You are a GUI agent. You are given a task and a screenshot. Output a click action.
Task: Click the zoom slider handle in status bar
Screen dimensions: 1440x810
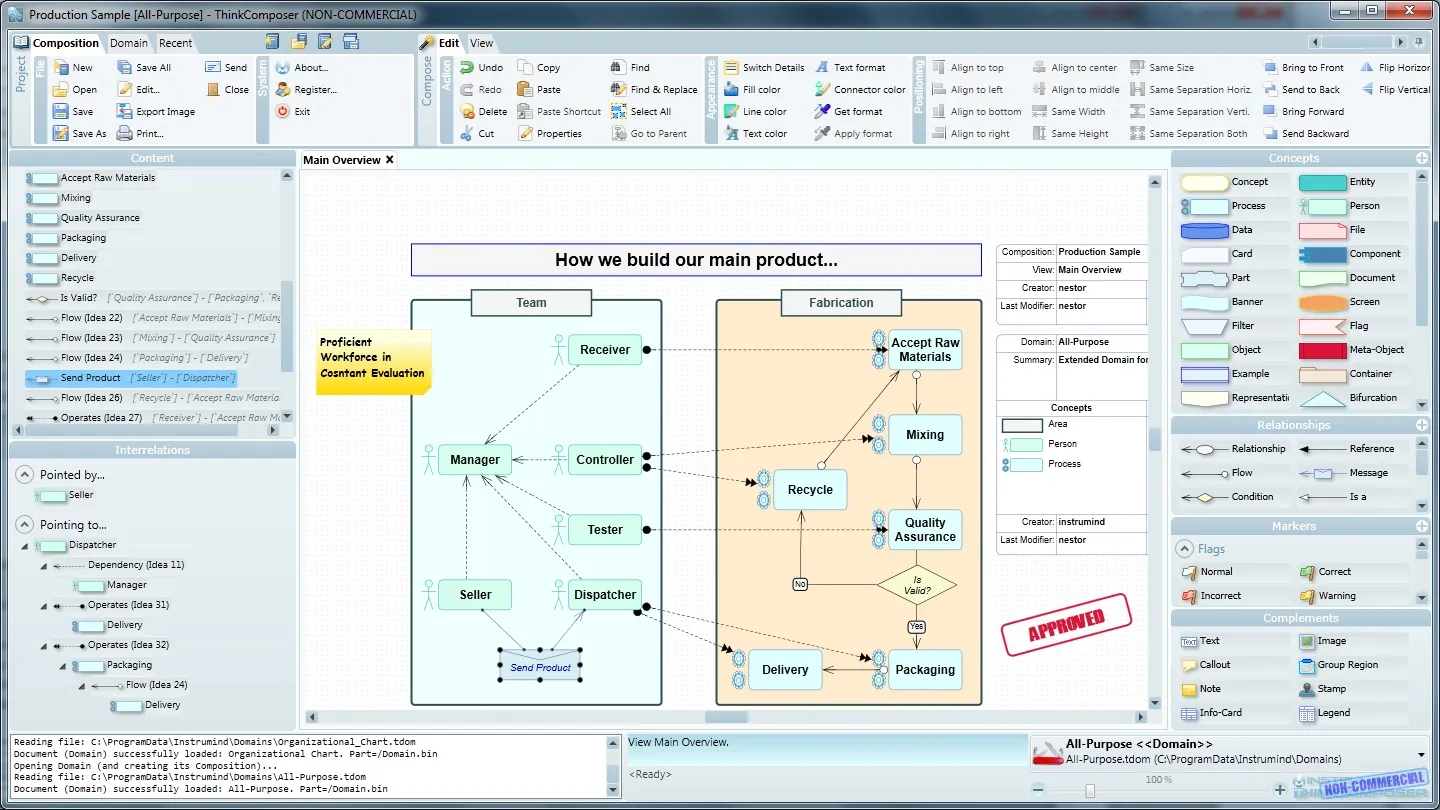tap(1089, 791)
